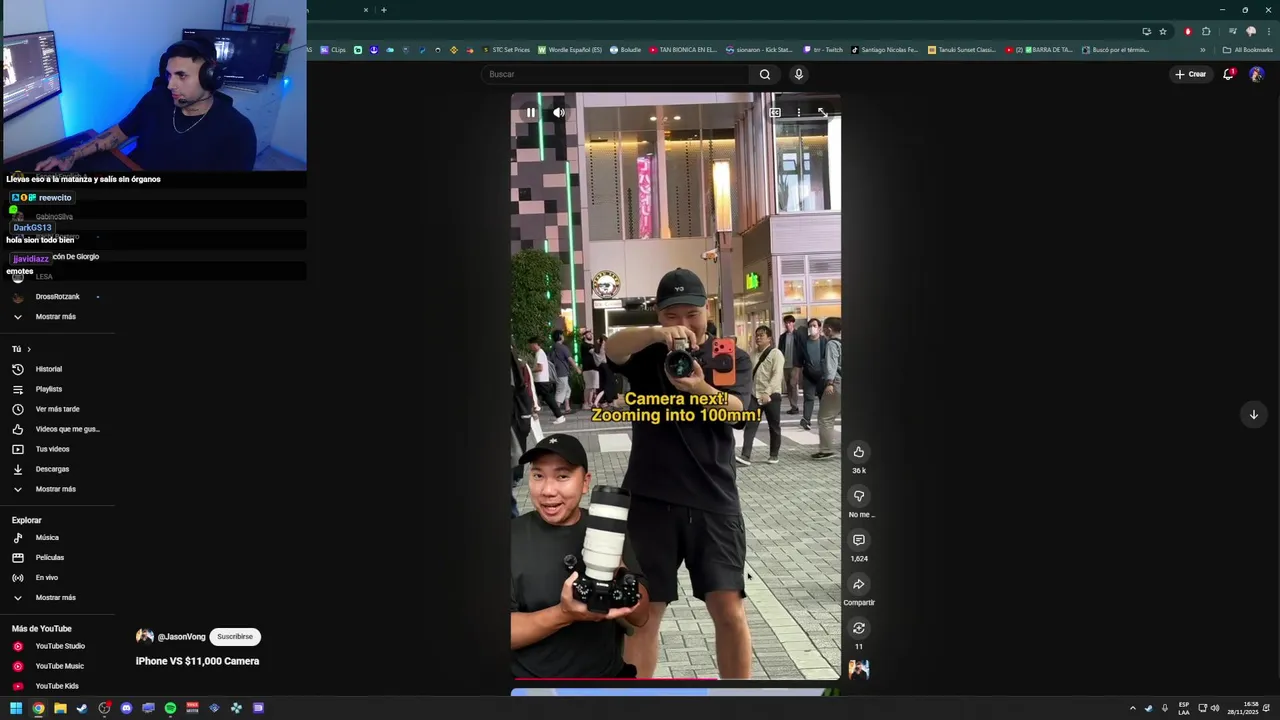Image resolution: width=1280 pixels, height=720 pixels.
Task: Mute the Shorts video volume
Action: [559, 112]
